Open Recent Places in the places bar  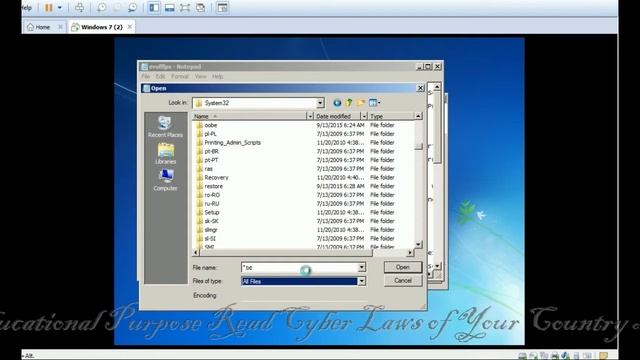[x=165, y=127]
